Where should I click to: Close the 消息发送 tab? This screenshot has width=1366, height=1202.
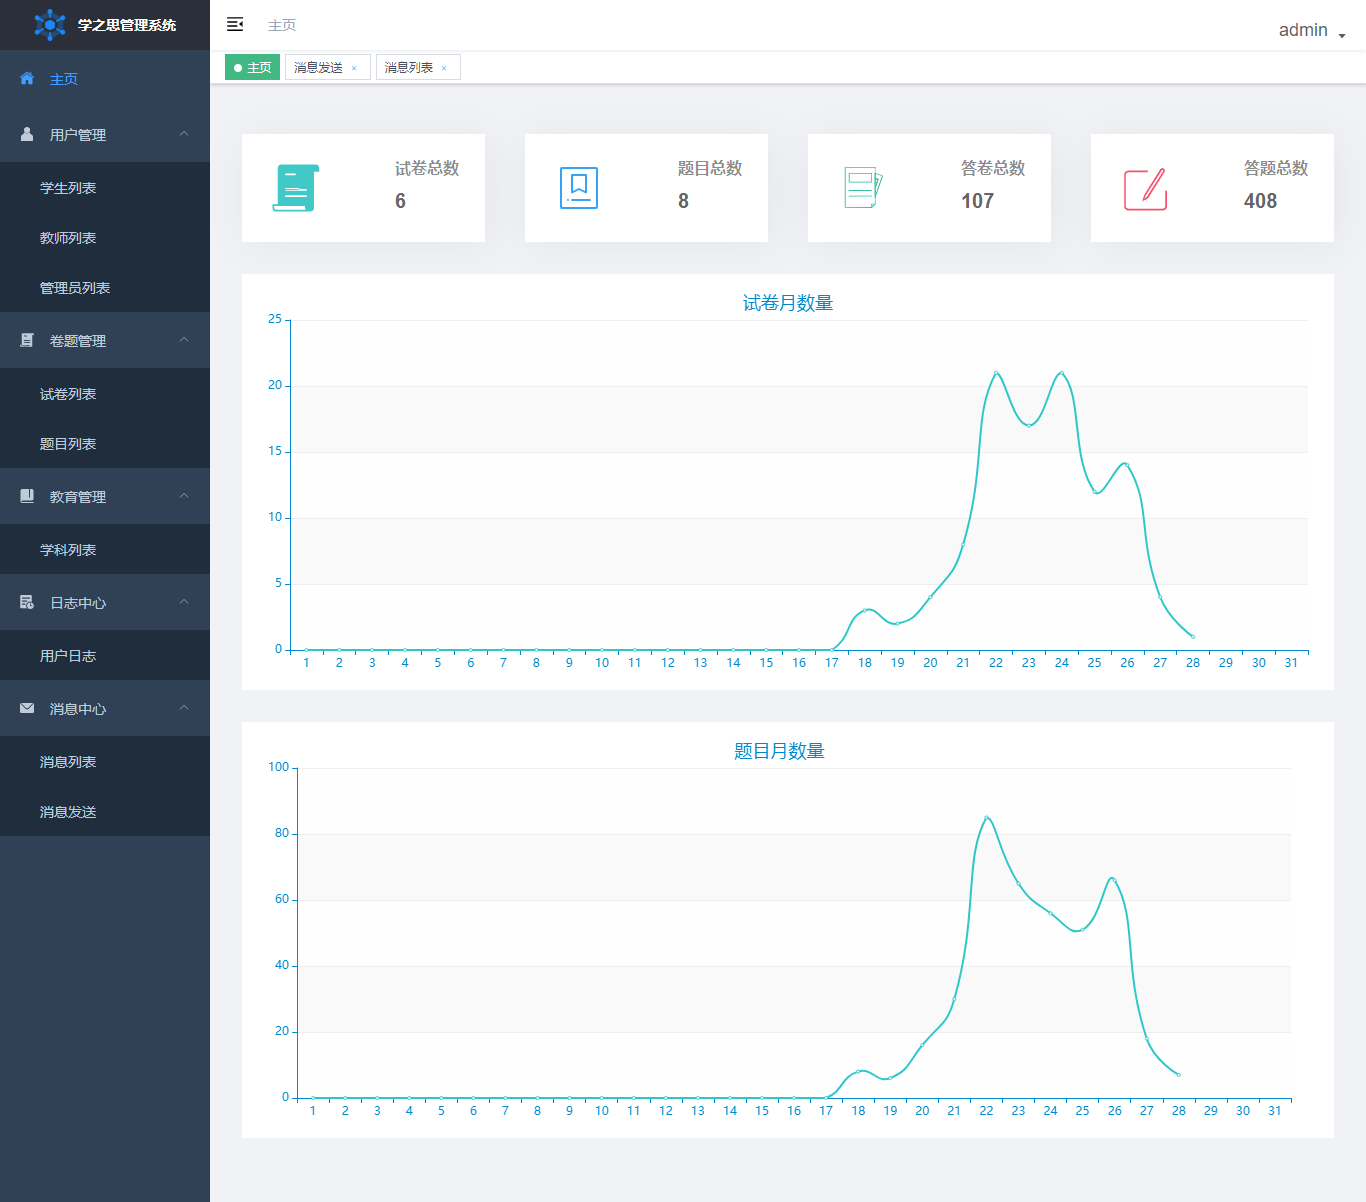tap(354, 68)
